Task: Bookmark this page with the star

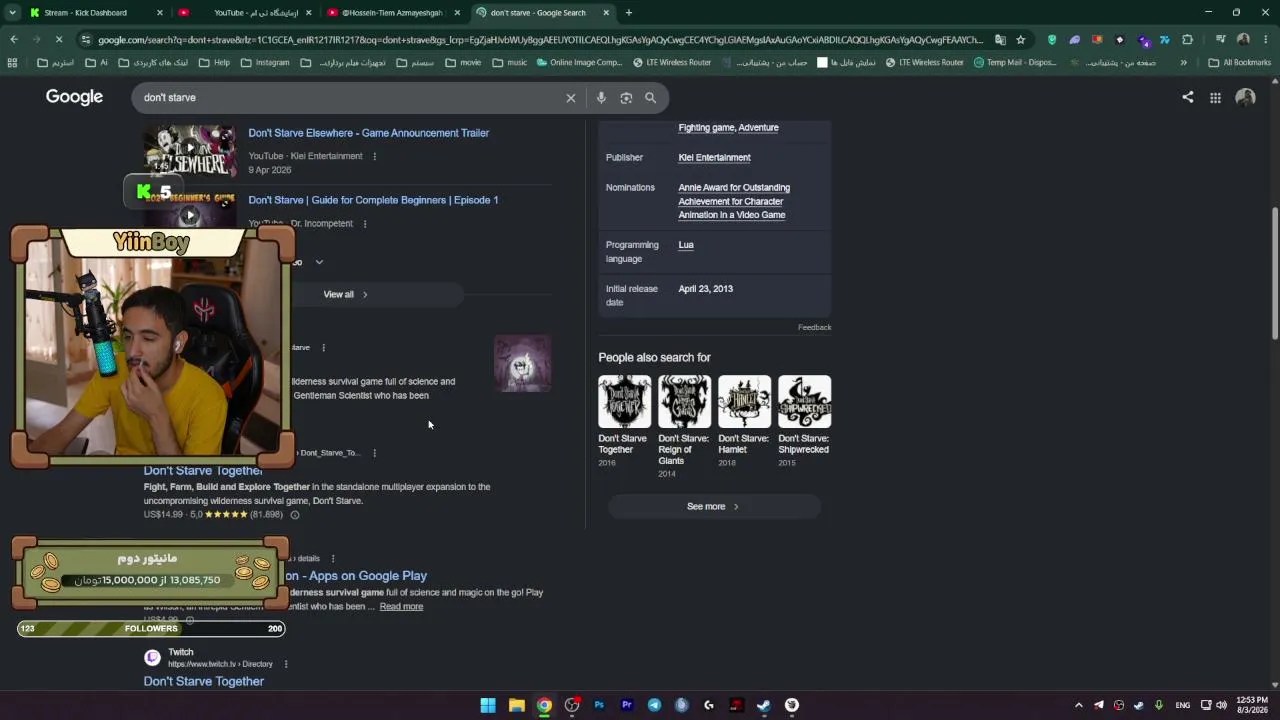Action: tap(1020, 40)
